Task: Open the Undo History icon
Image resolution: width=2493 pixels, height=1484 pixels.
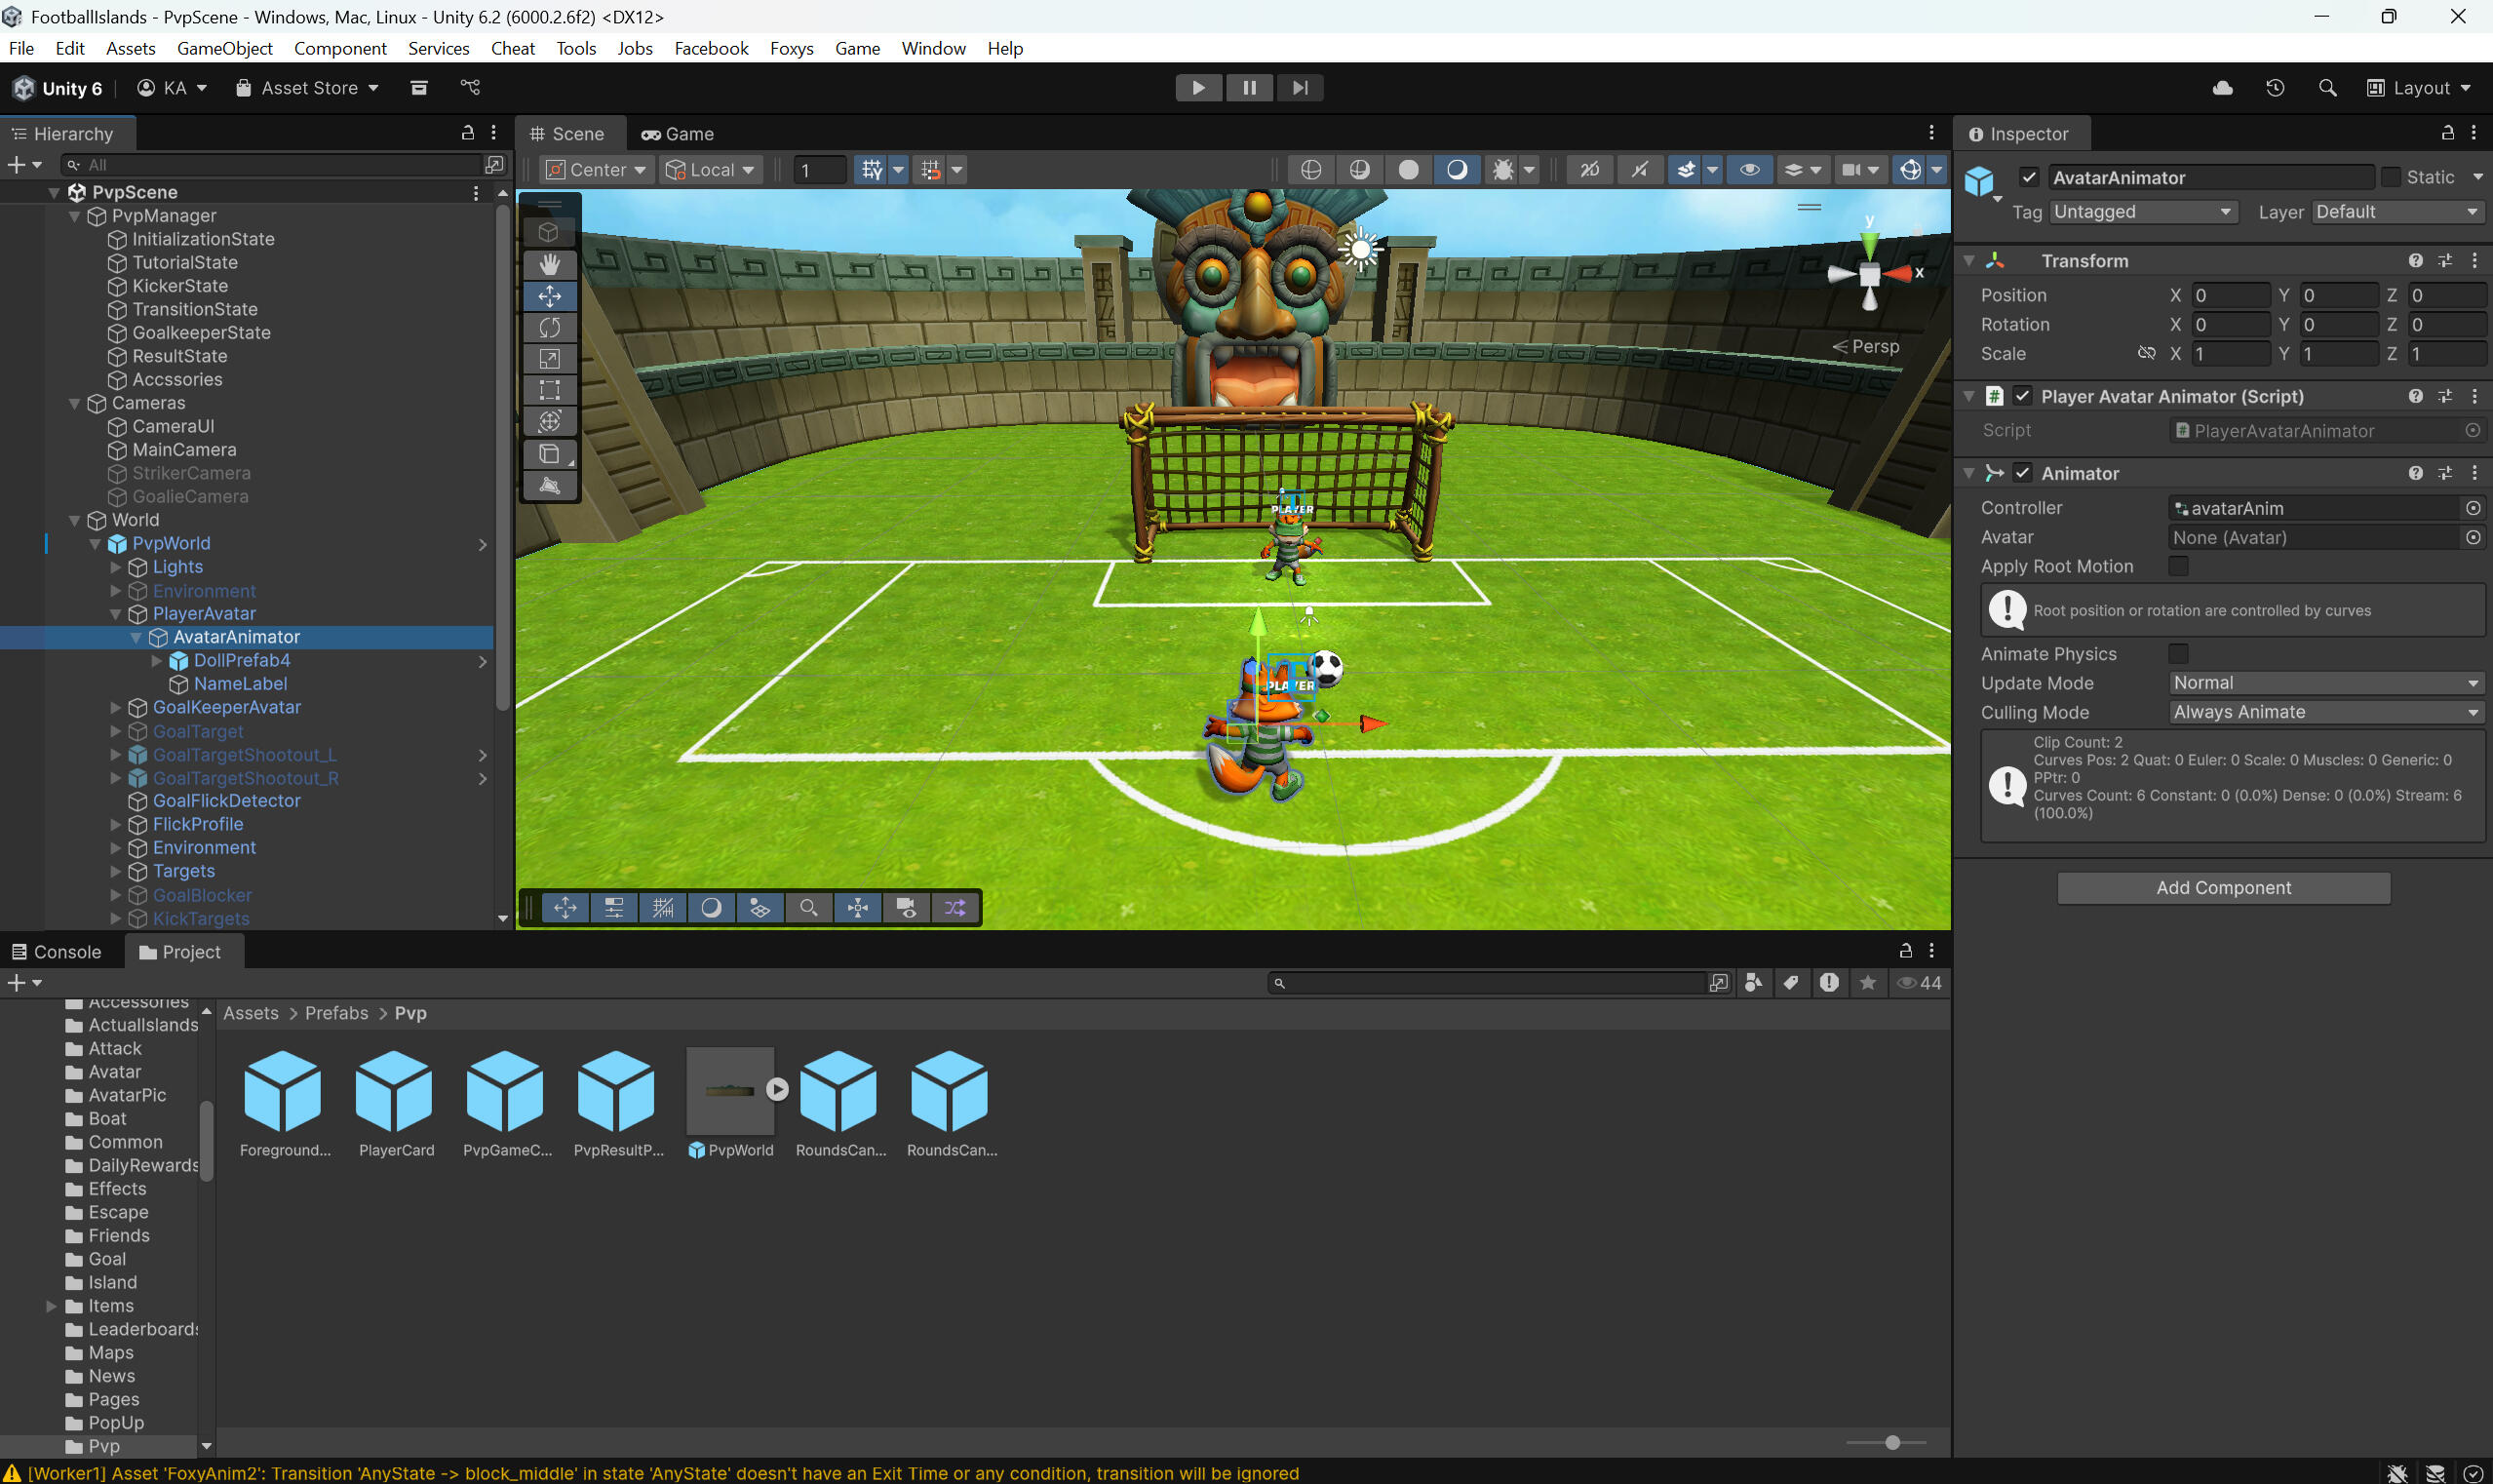Action: [x=2274, y=88]
